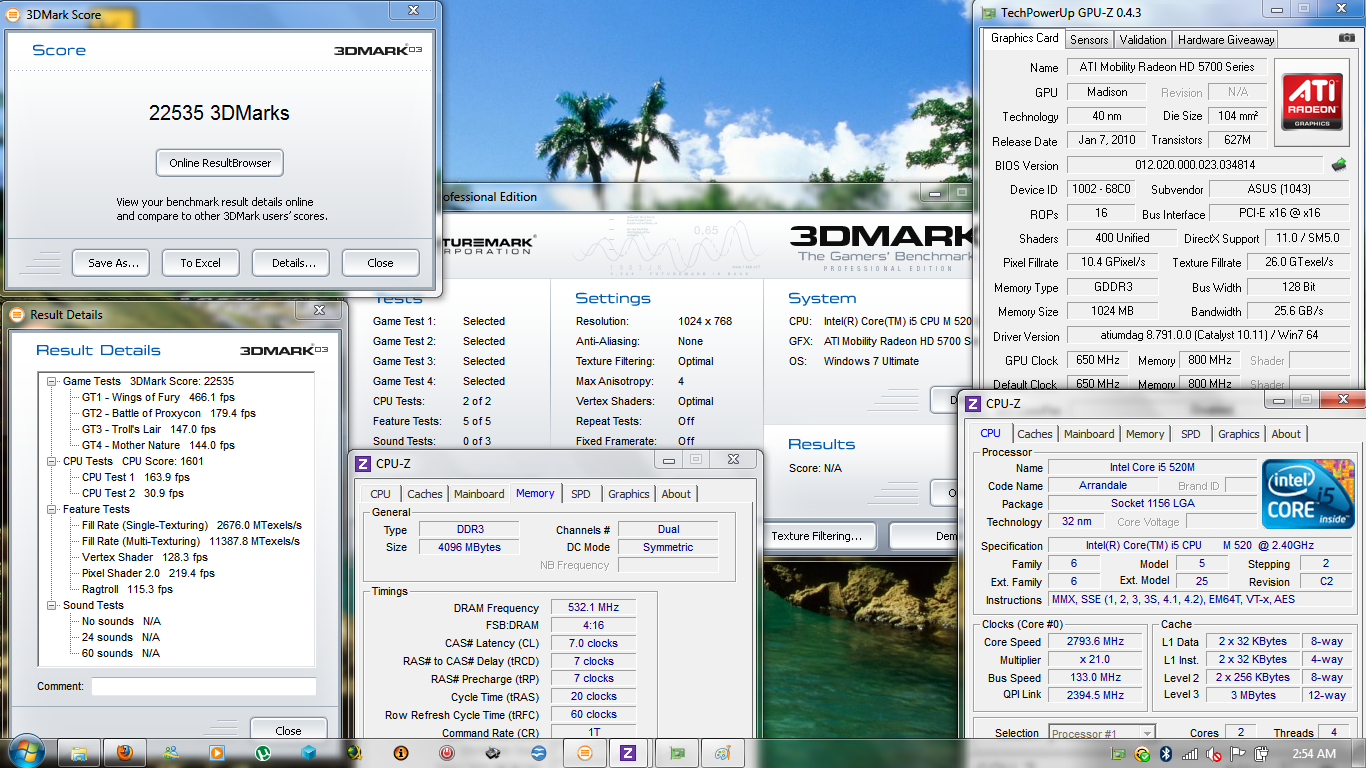Image resolution: width=1366 pixels, height=768 pixels.
Task: Click the GPU-Z green card taskbar button
Action: [x=676, y=753]
